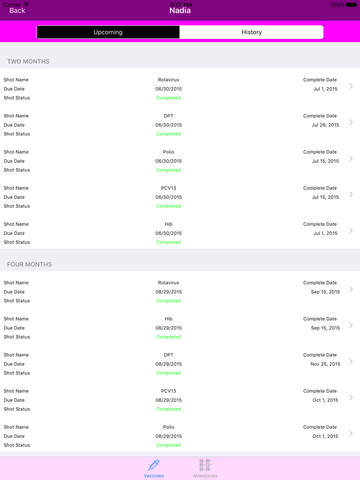Open the Milestones tab icon
360x480 pixels.
205,465
